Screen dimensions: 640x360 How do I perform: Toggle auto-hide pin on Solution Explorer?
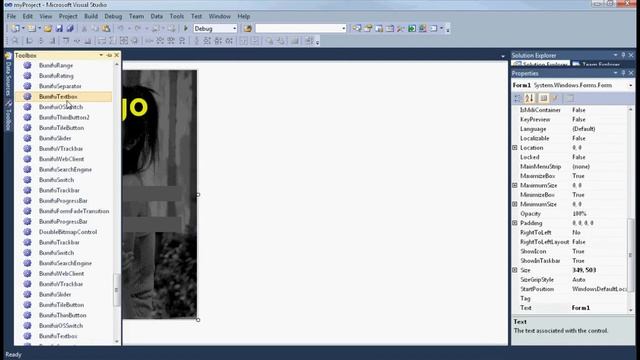pyautogui.click(x=623, y=55)
